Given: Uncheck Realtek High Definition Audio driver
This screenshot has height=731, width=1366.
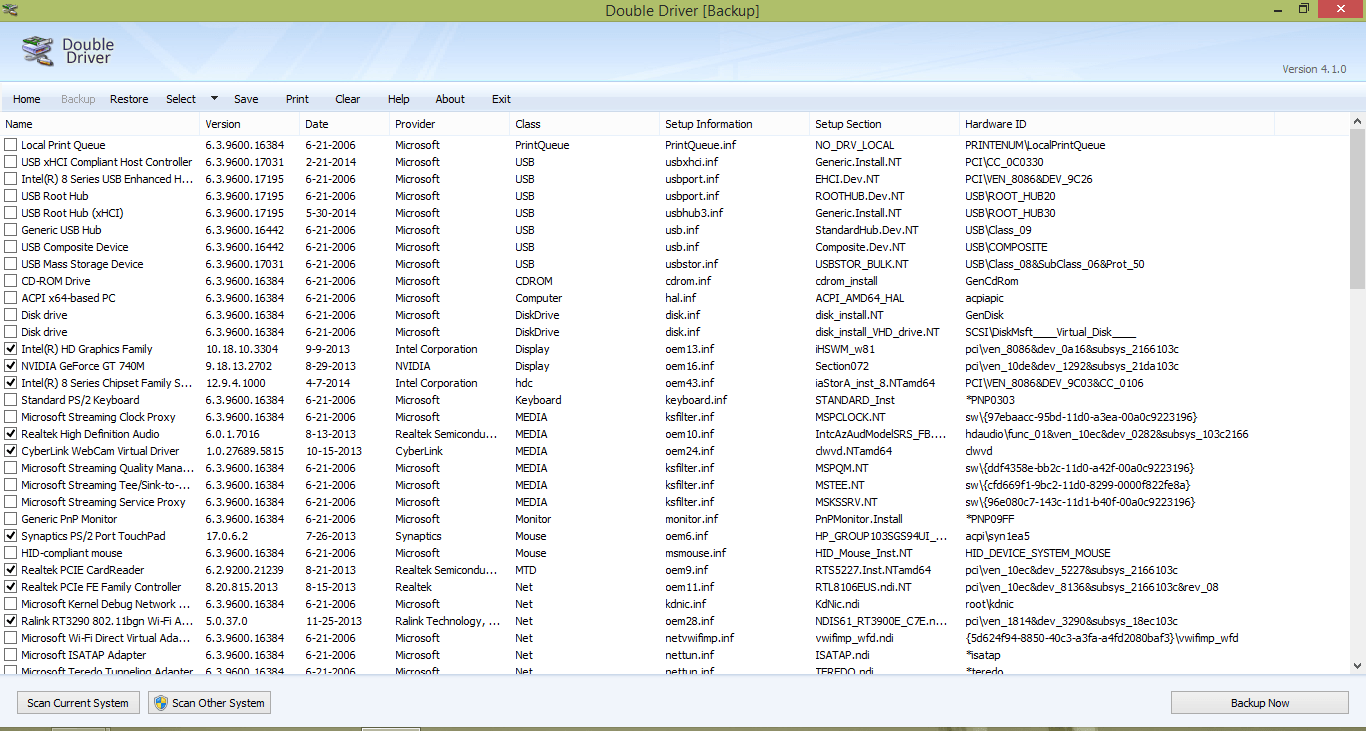Looking at the screenshot, I should coord(11,434).
